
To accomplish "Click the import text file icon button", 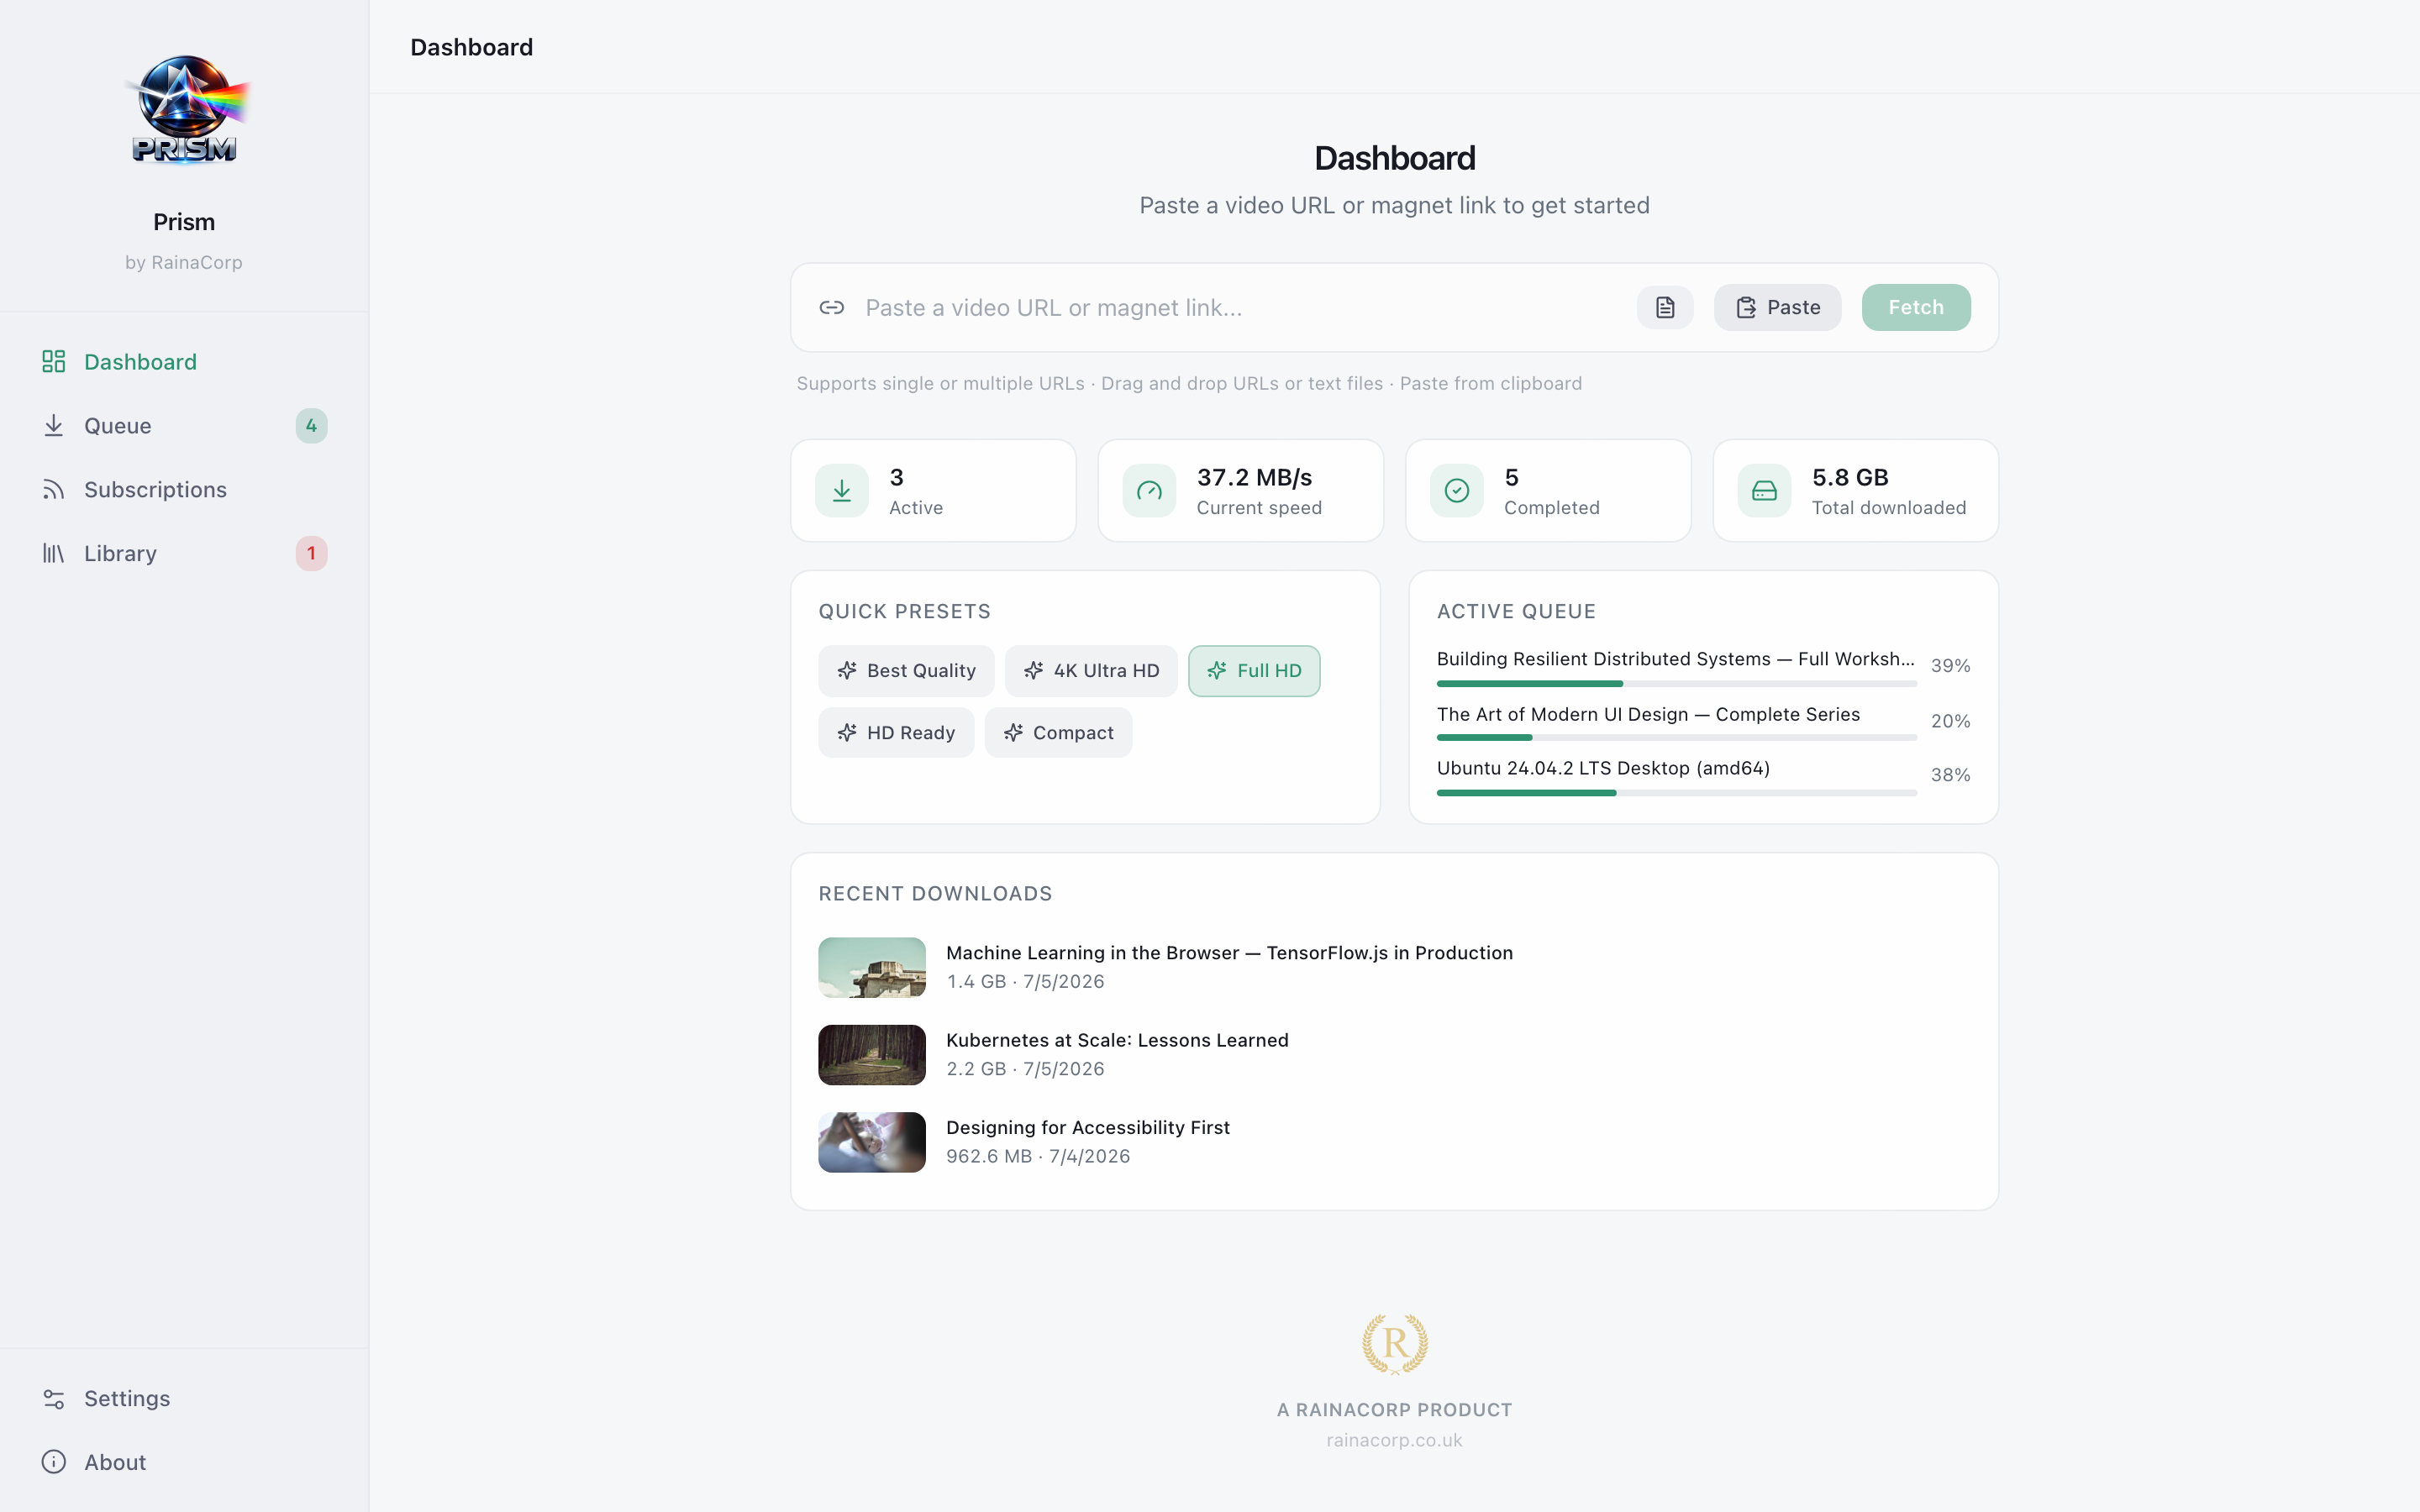I will [1665, 307].
